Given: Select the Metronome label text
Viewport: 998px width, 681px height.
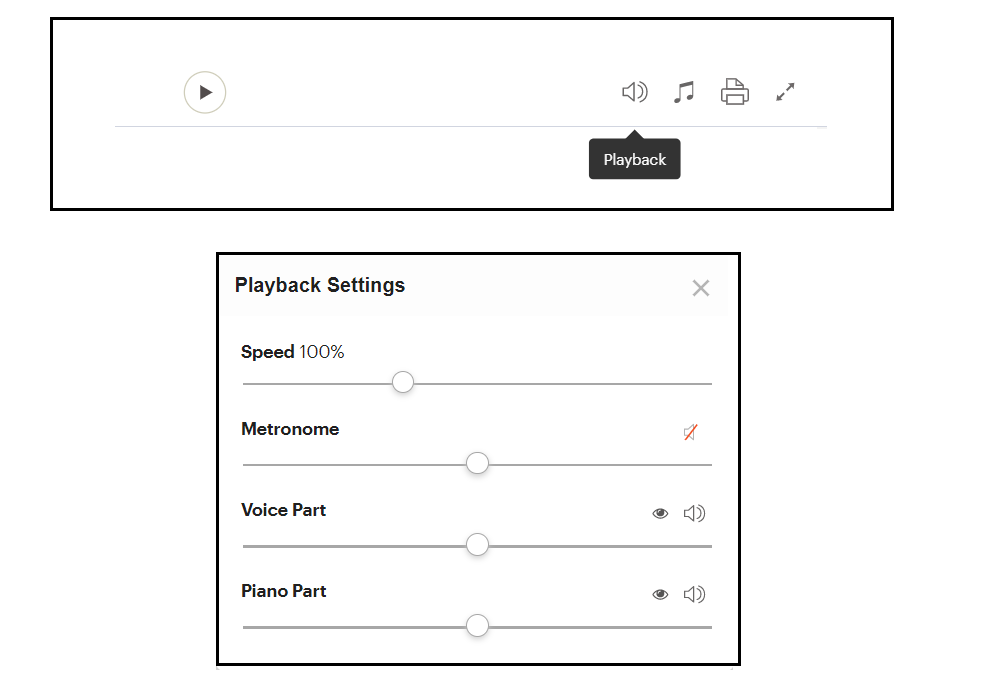Looking at the screenshot, I should (x=290, y=429).
